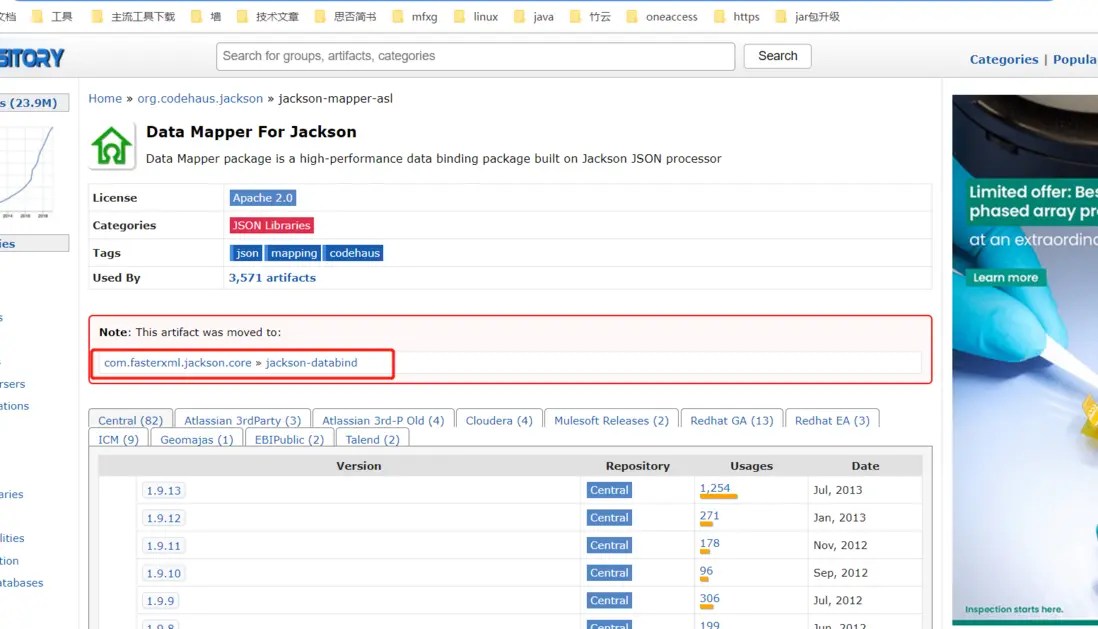
Task: Click Central badge for version 1.9.9
Action: click(x=609, y=600)
